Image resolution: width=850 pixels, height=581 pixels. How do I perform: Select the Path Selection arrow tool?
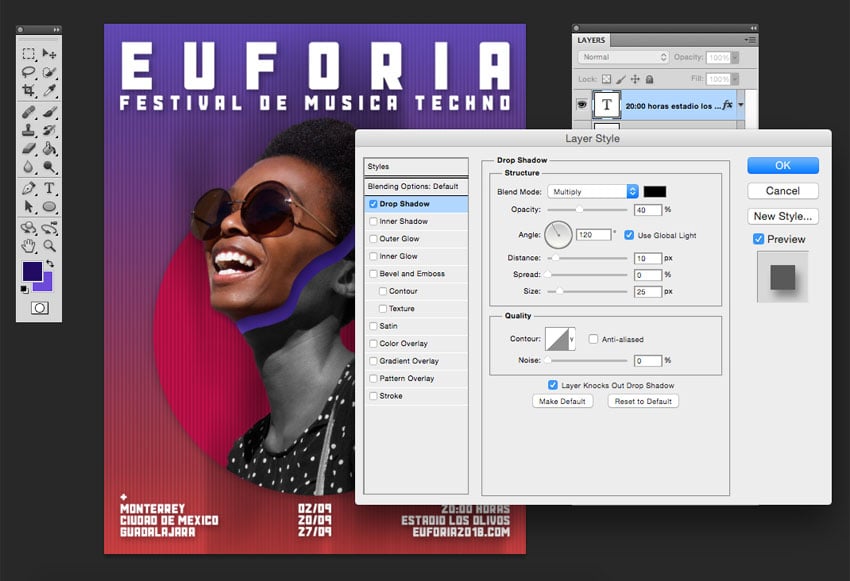29,206
